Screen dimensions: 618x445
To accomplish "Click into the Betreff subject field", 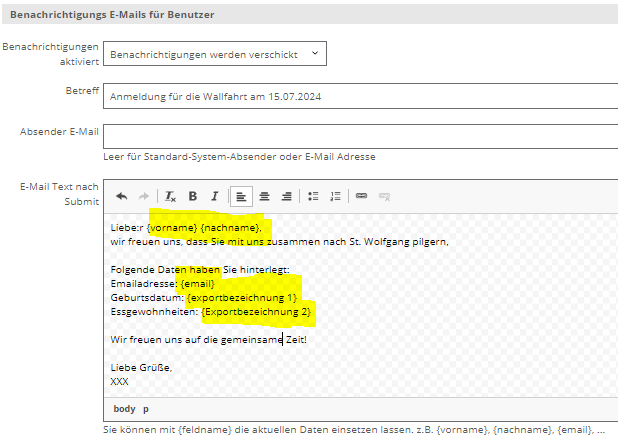I will [360, 96].
